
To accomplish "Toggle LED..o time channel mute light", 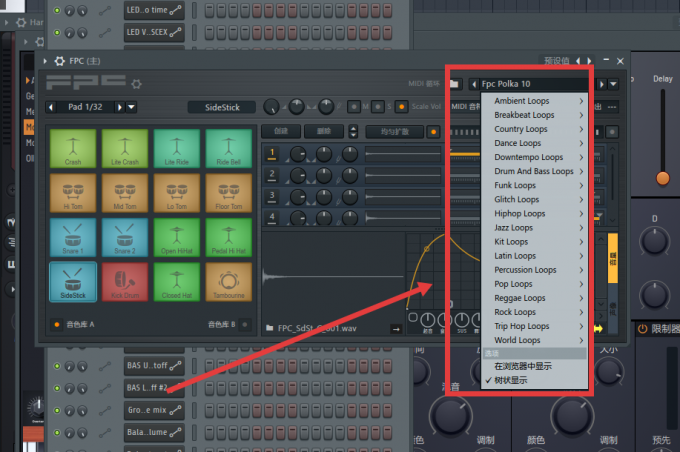I will click(57, 10).
